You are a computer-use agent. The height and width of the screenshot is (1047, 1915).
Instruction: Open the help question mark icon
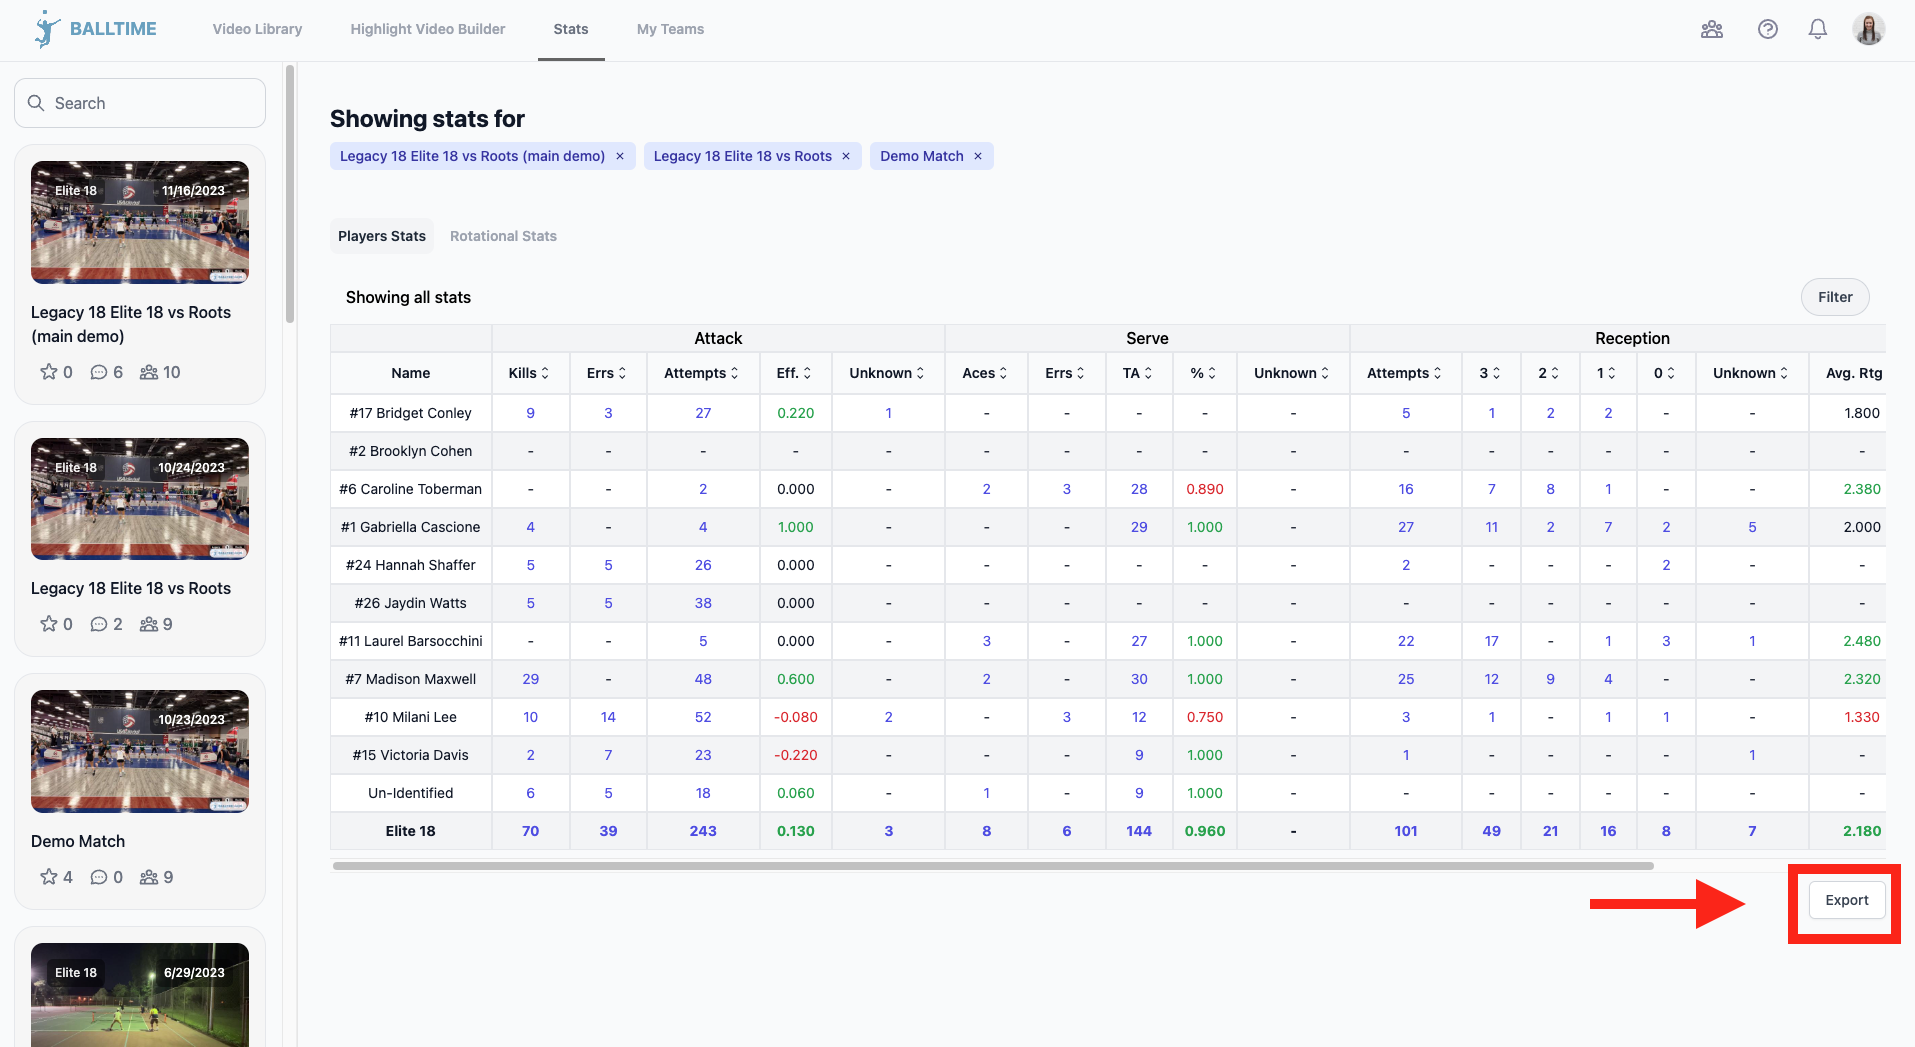click(1767, 29)
